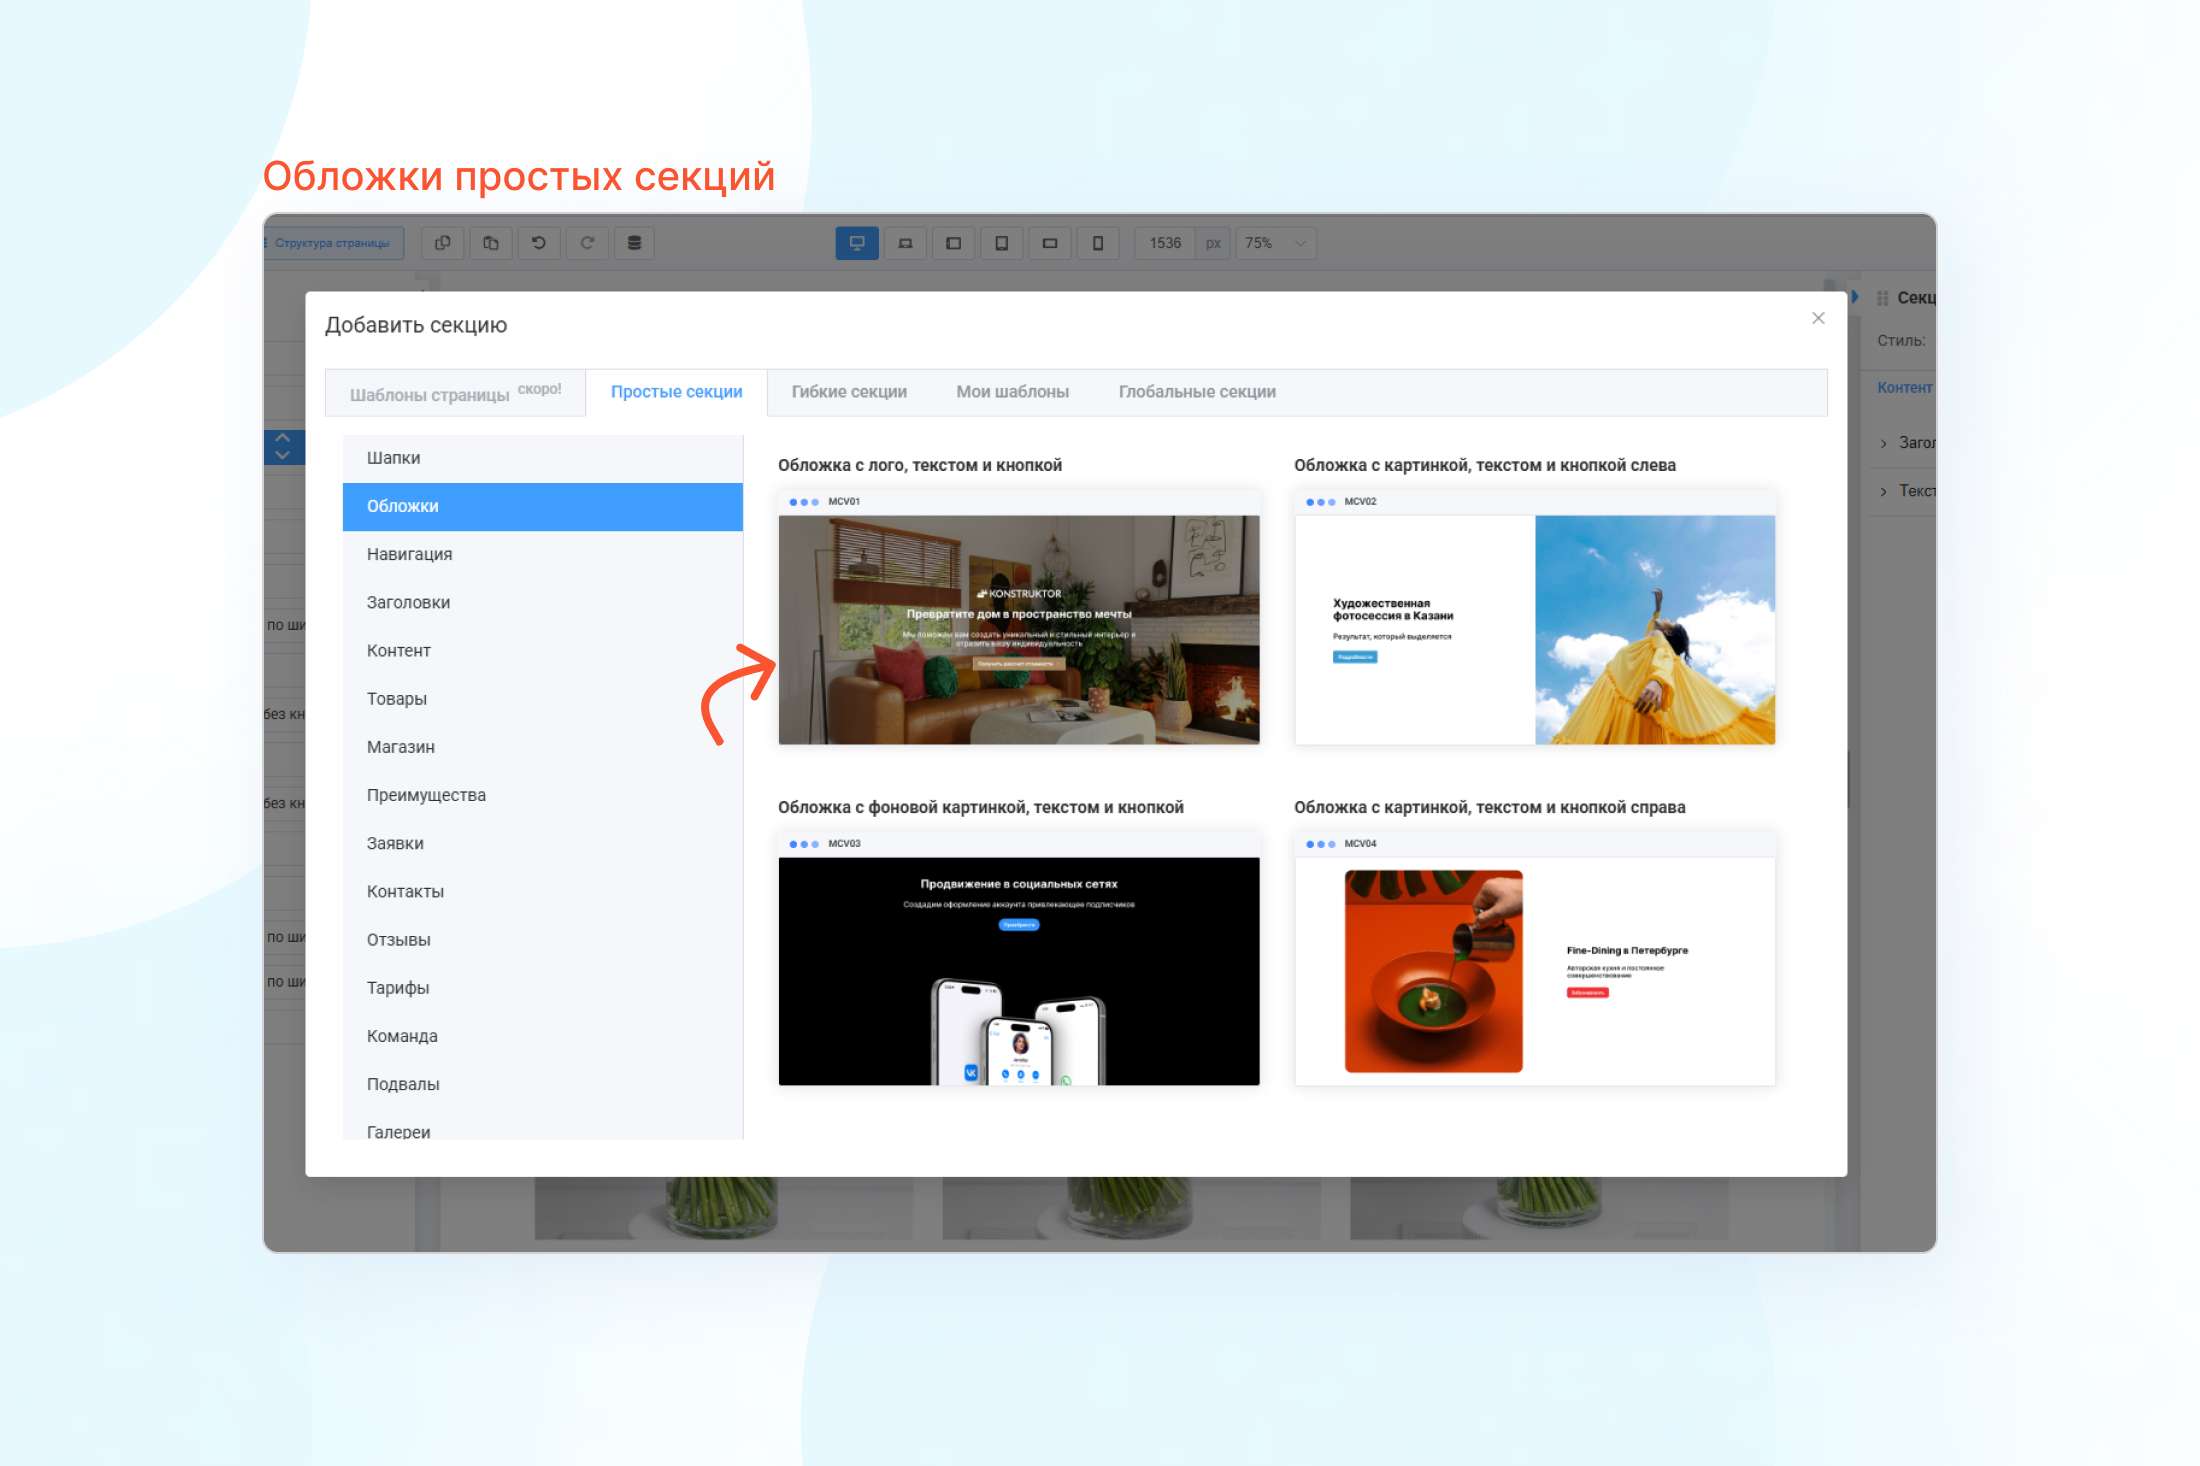2200x1466 pixels.
Task: Select Магазин category
Action: click(542, 747)
